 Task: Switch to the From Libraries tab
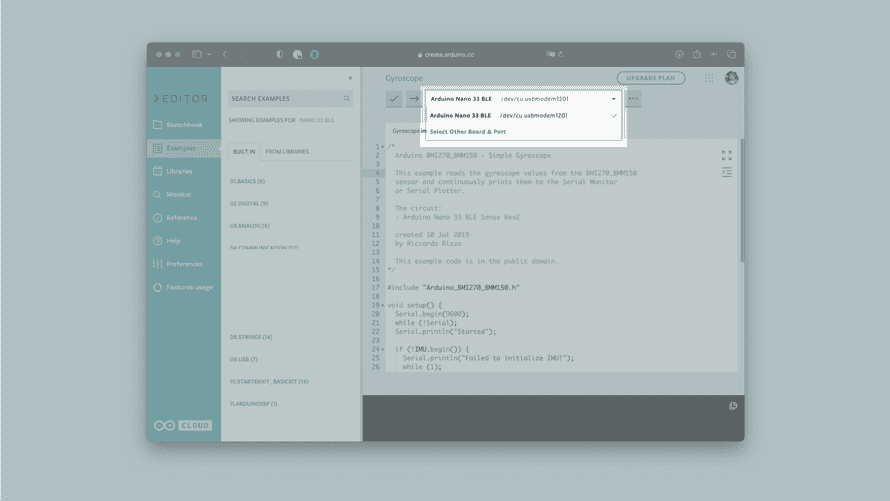[x=287, y=152]
